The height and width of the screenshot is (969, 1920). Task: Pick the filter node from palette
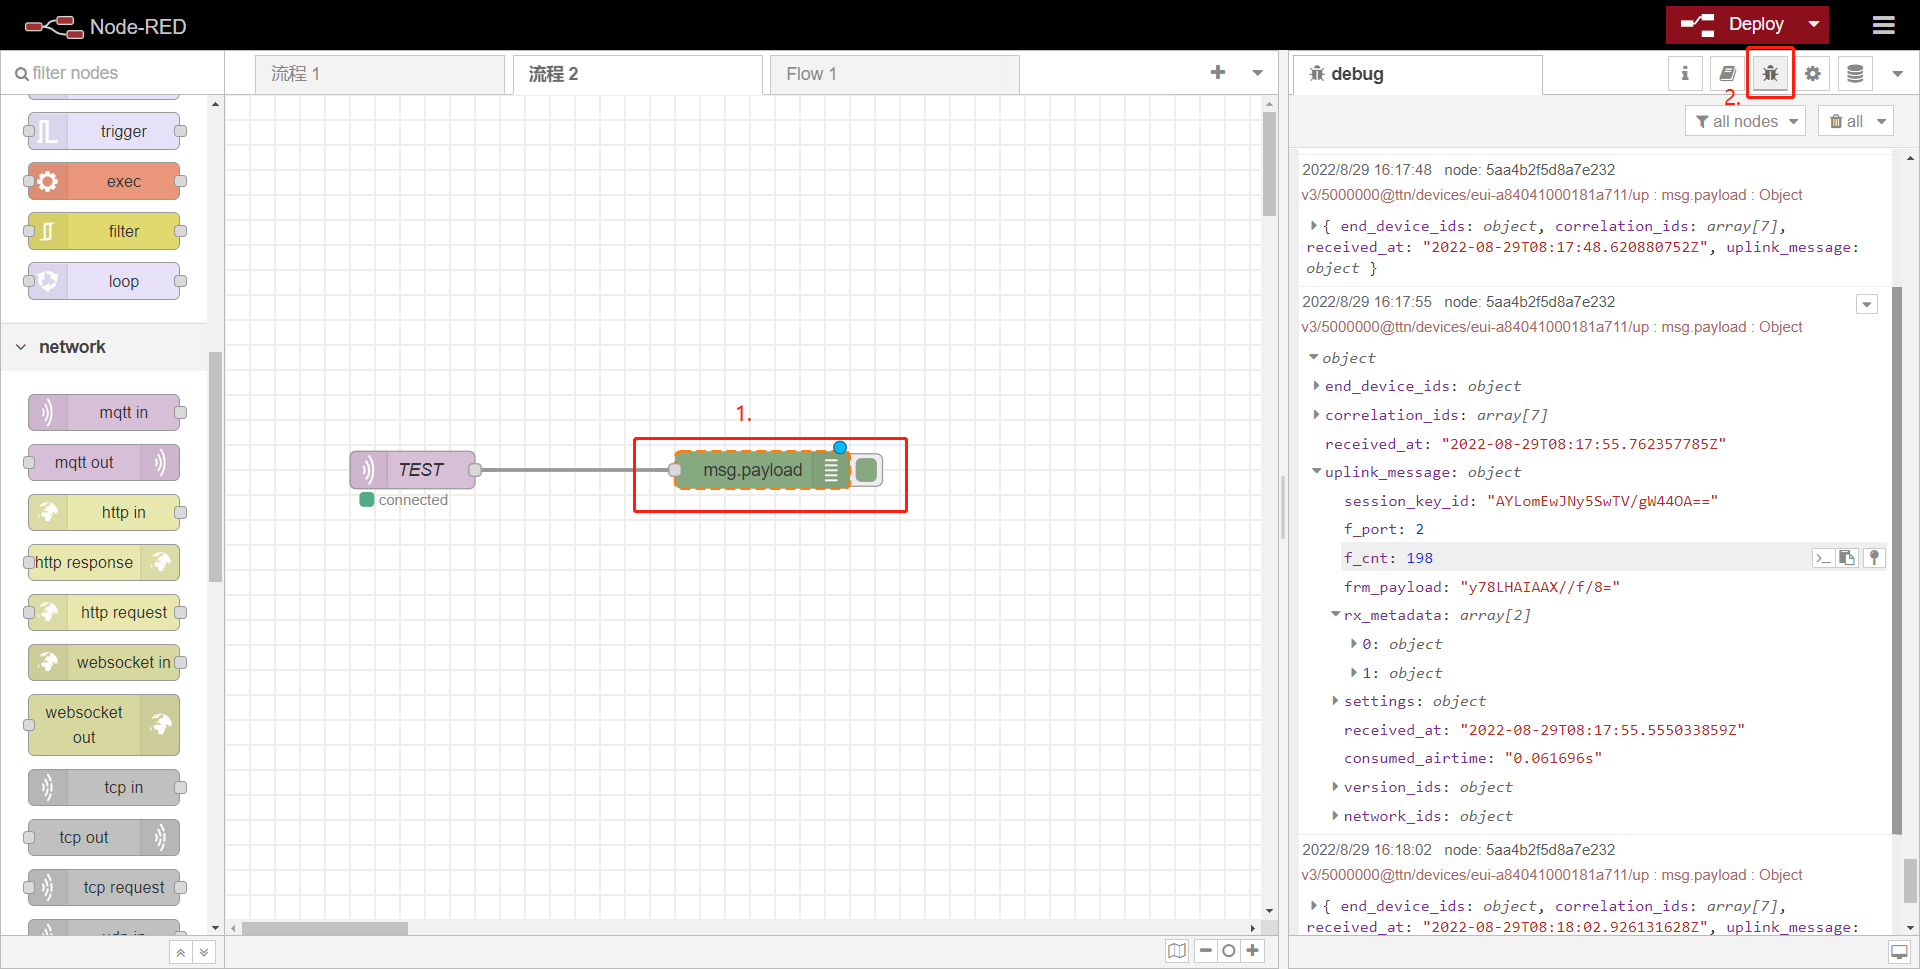click(104, 231)
